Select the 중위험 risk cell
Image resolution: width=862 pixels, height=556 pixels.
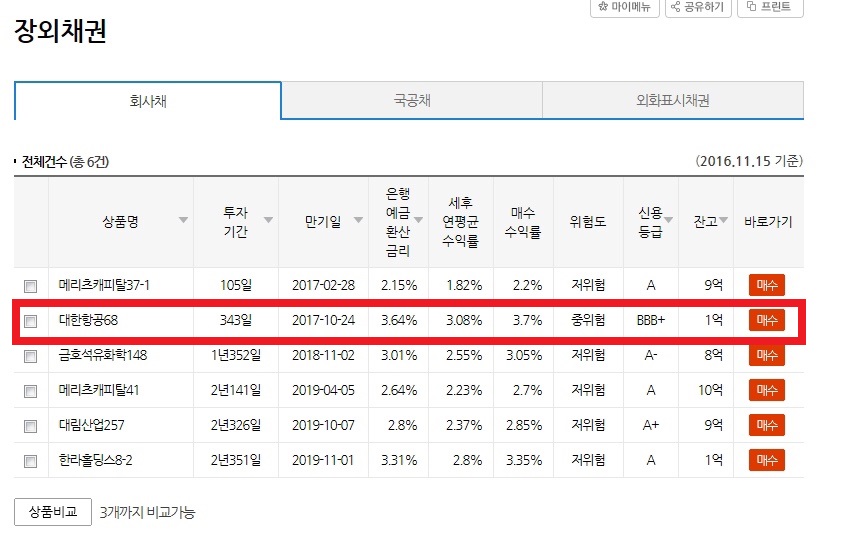(588, 320)
